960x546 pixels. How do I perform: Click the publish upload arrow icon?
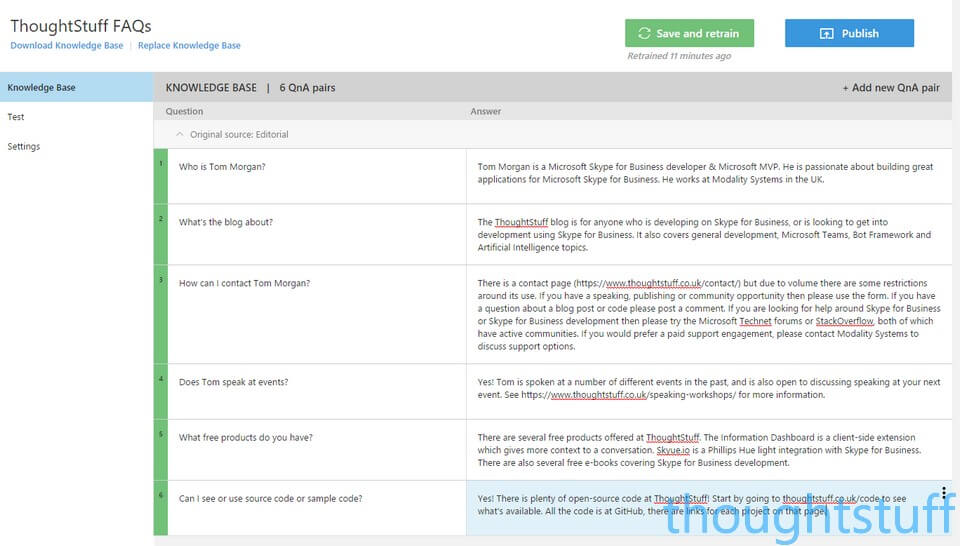[827, 34]
